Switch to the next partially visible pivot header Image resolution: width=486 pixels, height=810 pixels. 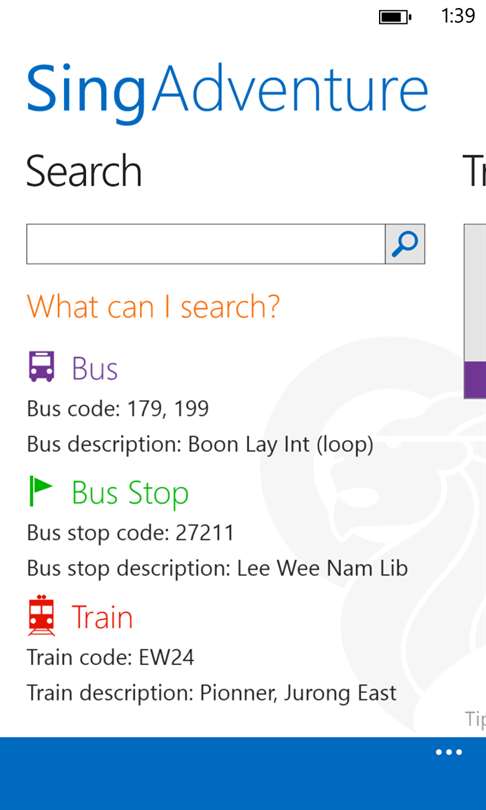(x=475, y=172)
